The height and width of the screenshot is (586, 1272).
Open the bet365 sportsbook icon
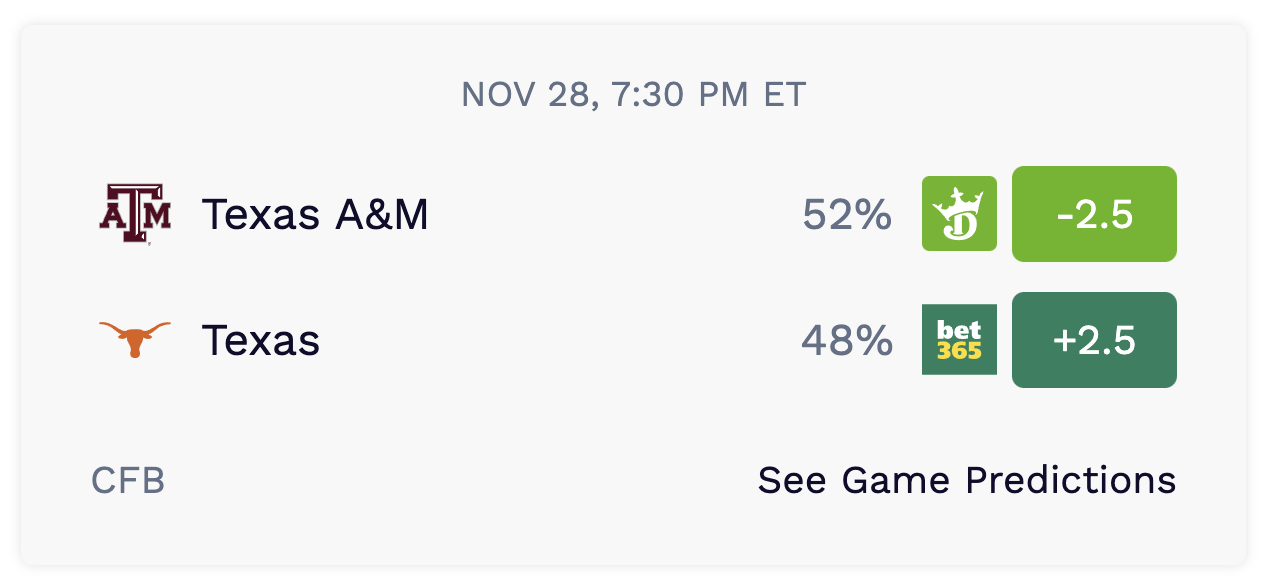click(959, 340)
